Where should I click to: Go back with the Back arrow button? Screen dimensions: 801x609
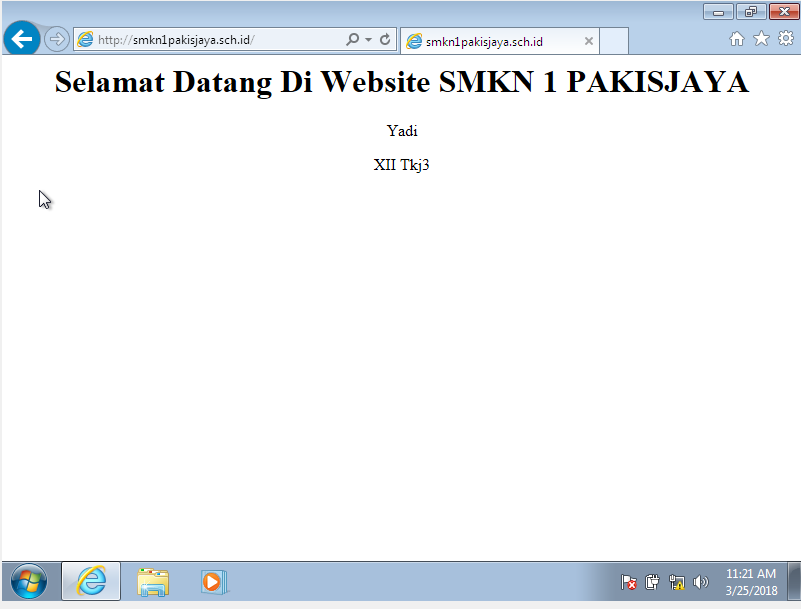coord(21,39)
